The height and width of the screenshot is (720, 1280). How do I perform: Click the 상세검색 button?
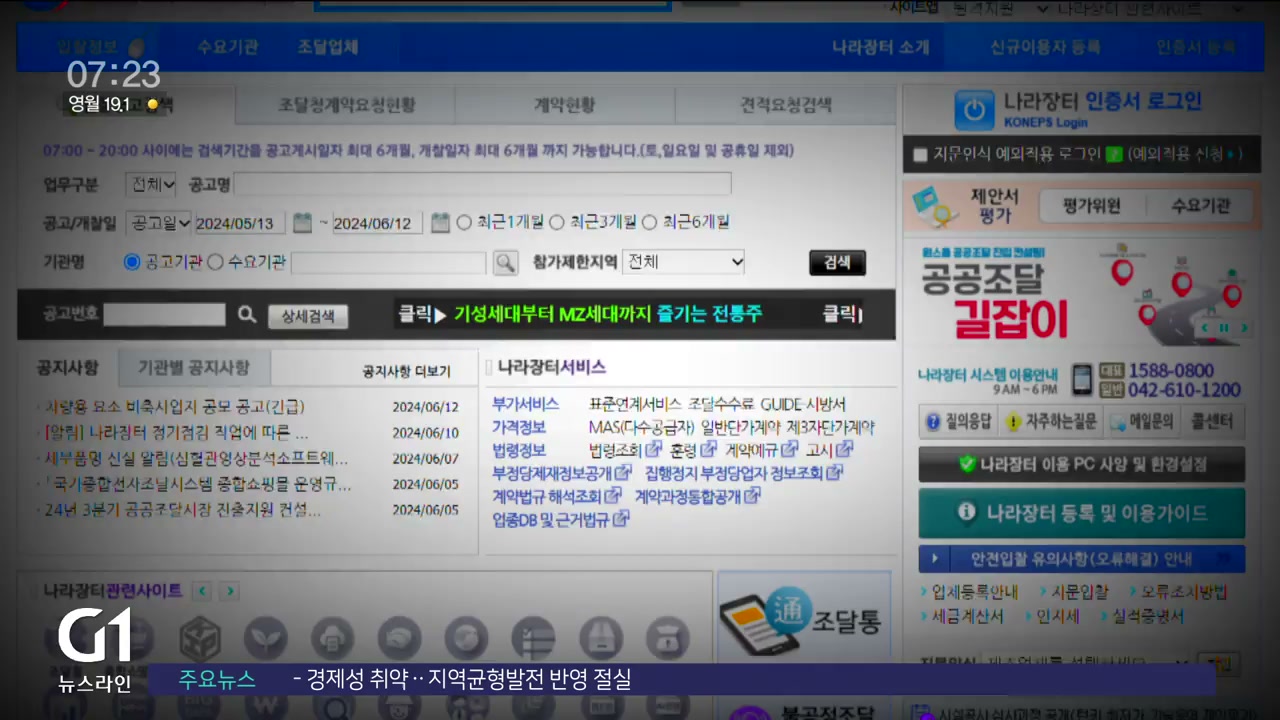pos(308,316)
